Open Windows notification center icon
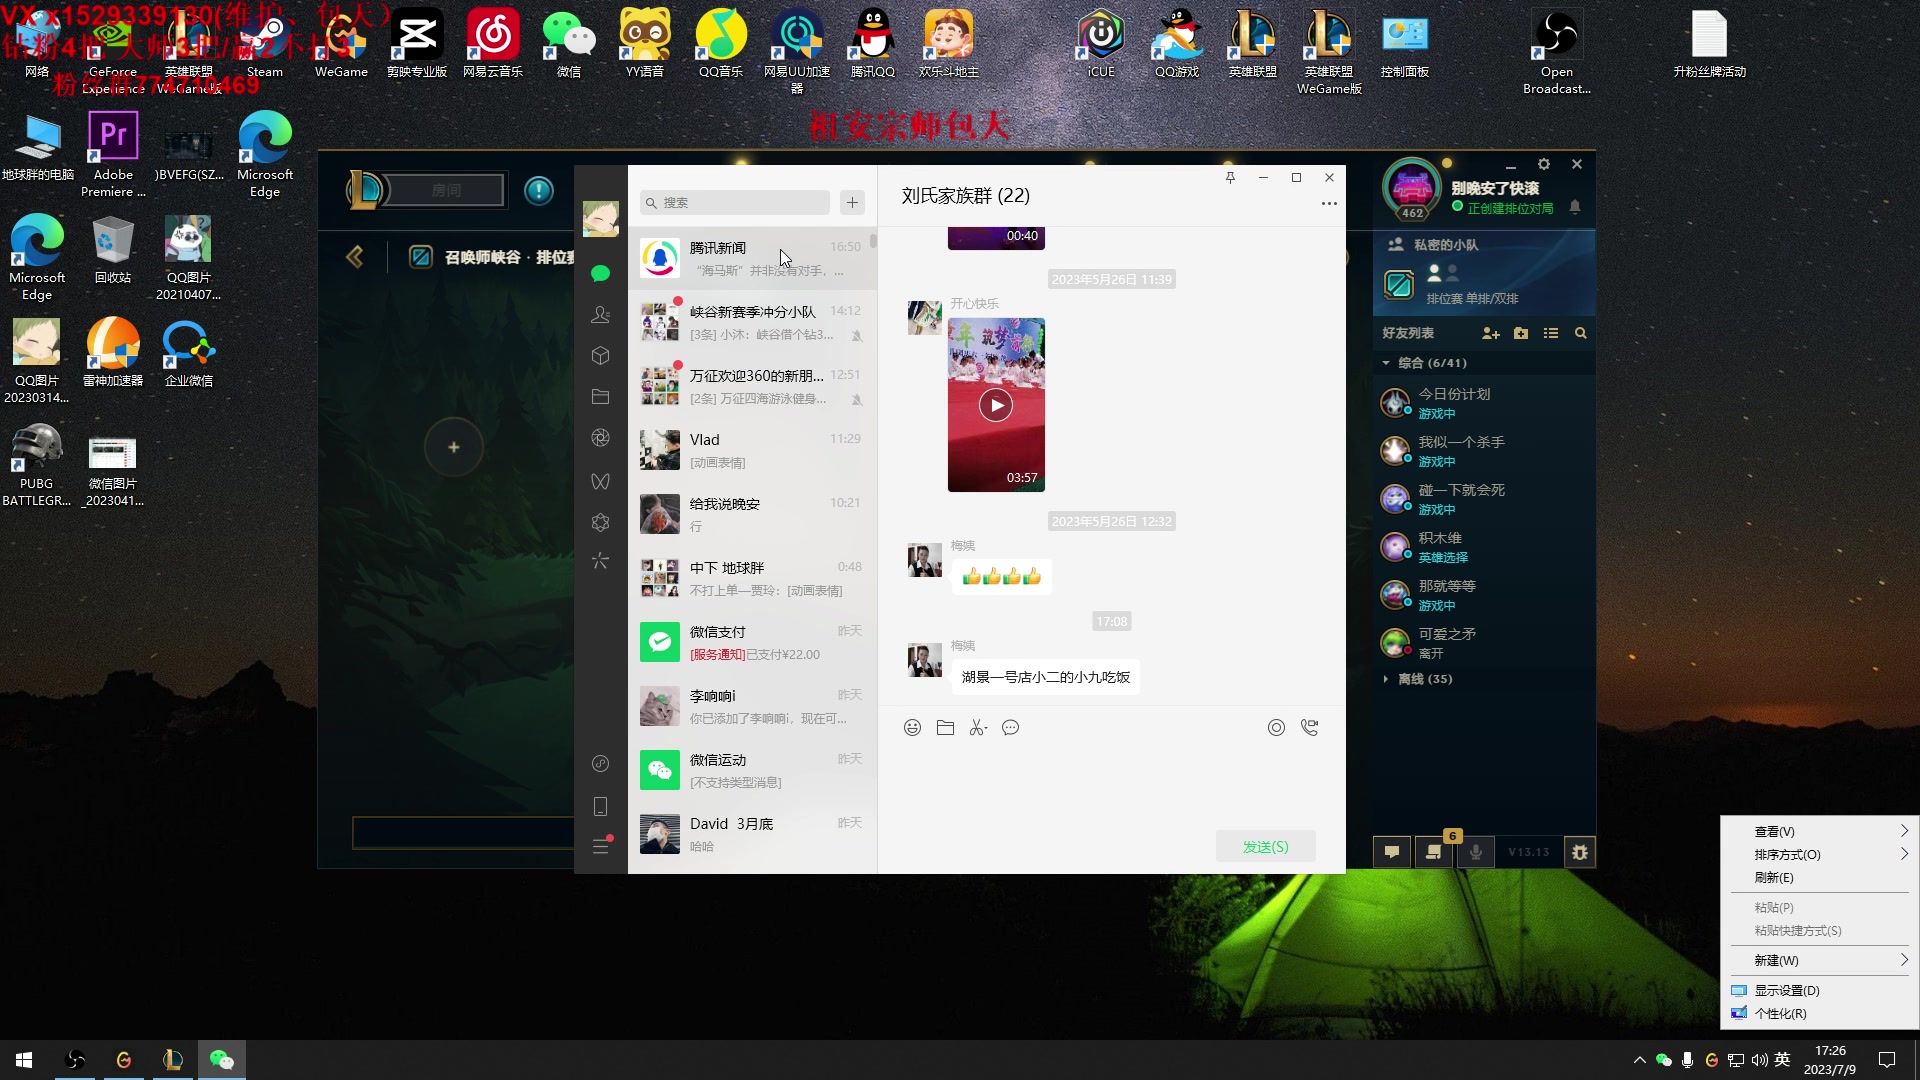1920x1080 pixels. pos(1887,1060)
